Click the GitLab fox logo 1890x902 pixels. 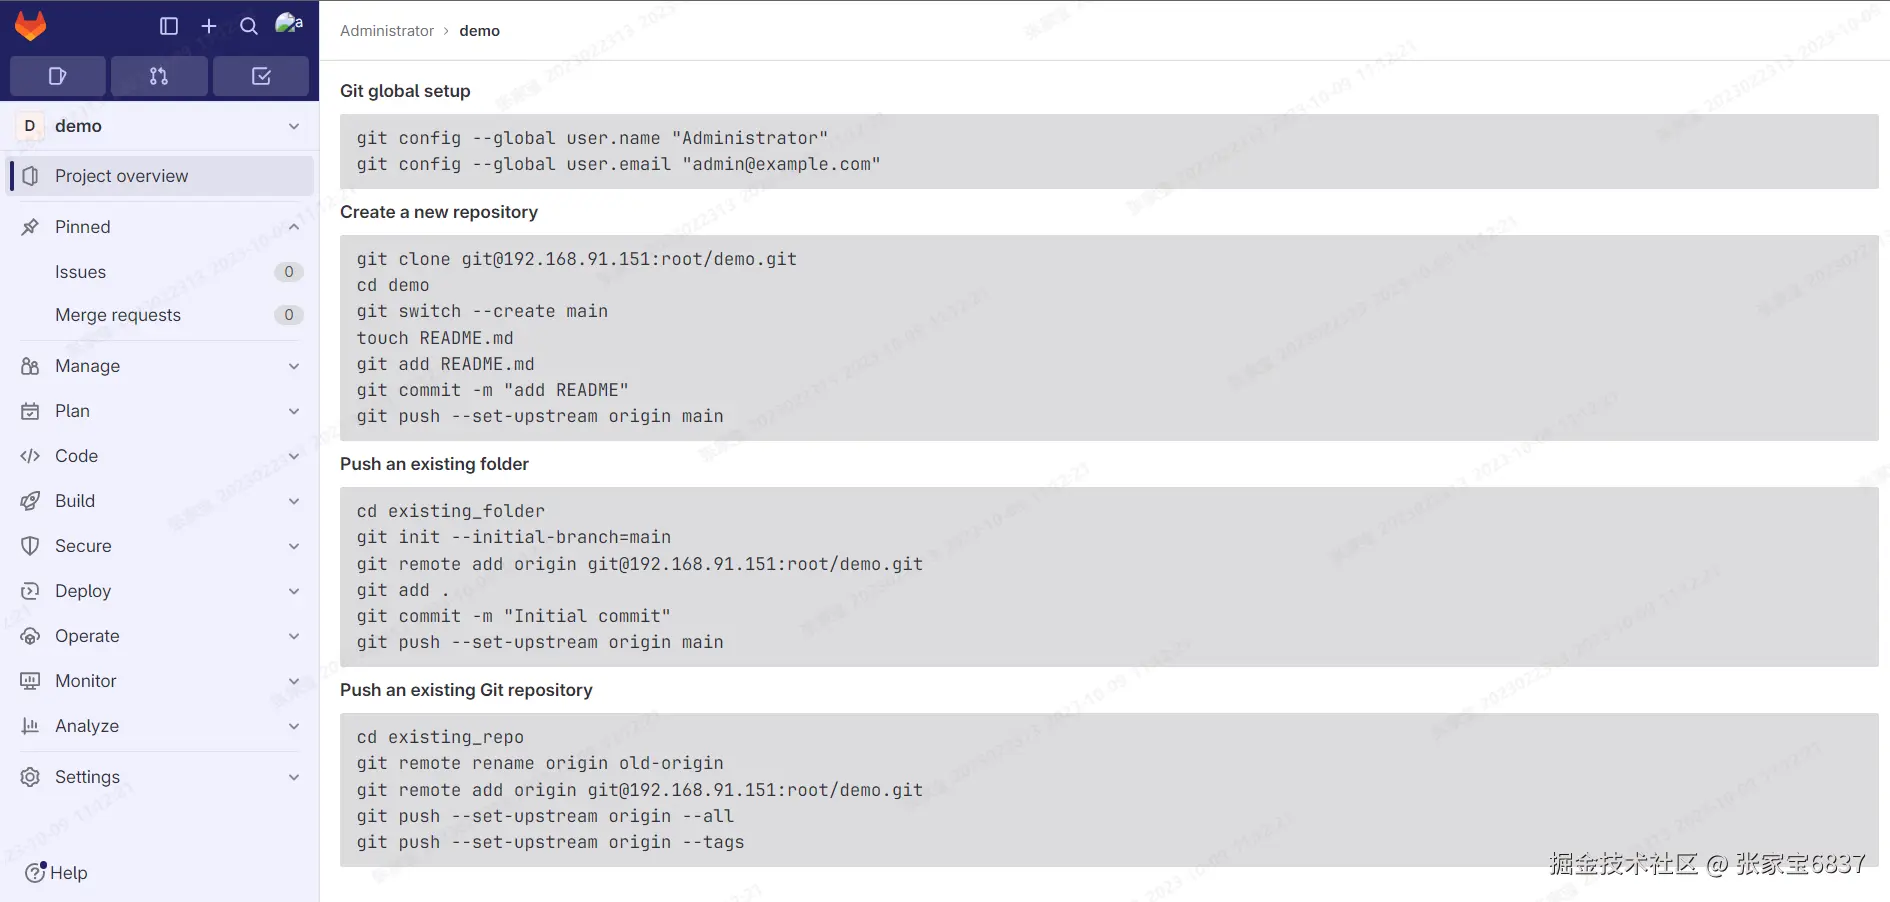click(31, 26)
